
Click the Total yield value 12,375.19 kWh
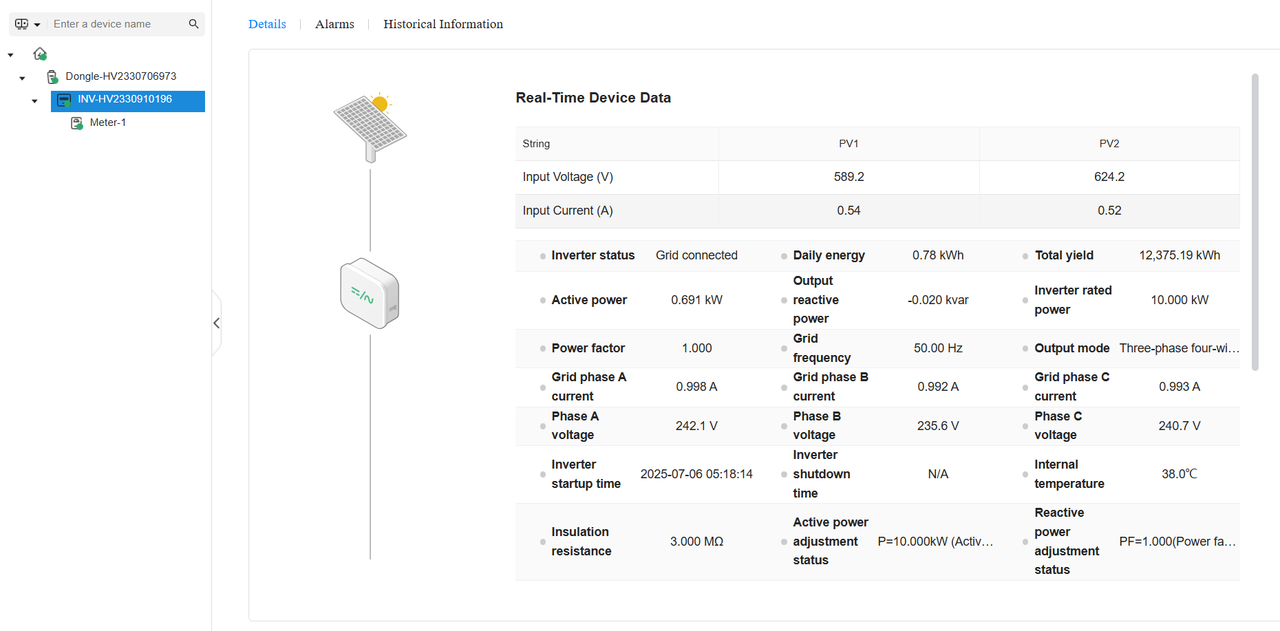1180,255
